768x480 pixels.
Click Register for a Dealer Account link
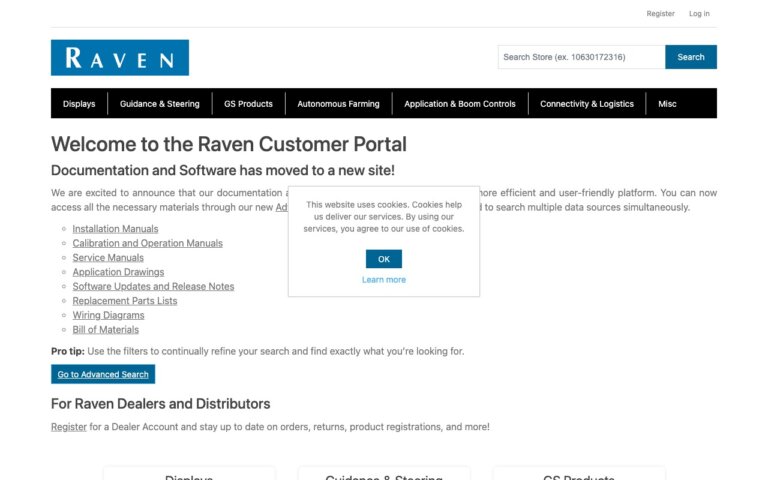pos(69,427)
